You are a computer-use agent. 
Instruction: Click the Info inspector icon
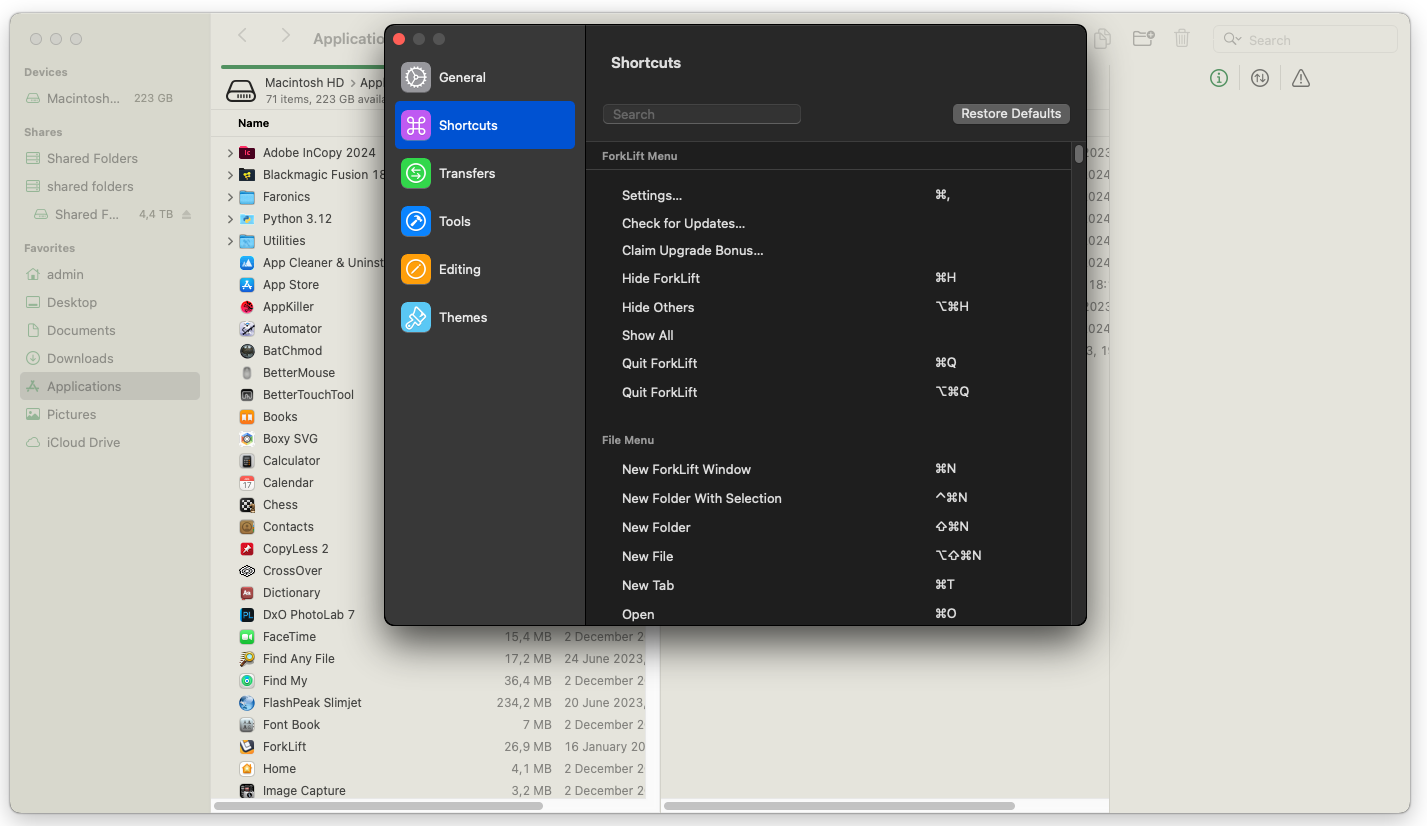click(1218, 78)
